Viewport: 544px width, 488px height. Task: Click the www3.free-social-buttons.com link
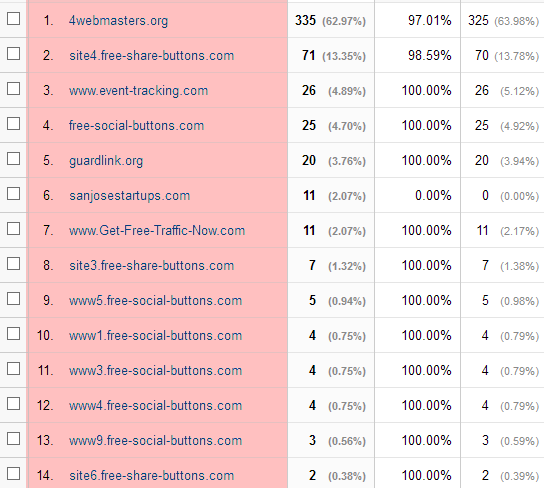pos(155,371)
